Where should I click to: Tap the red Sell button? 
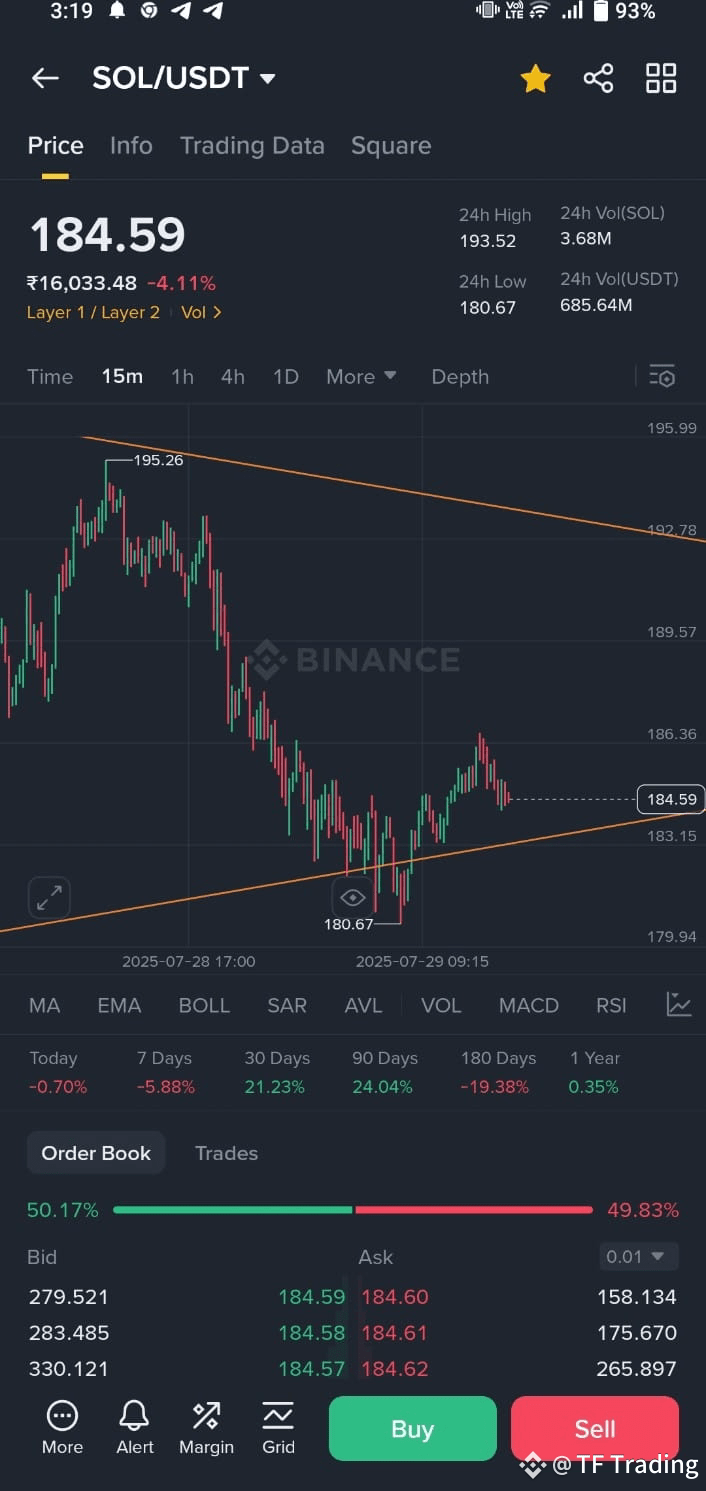[x=595, y=1428]
